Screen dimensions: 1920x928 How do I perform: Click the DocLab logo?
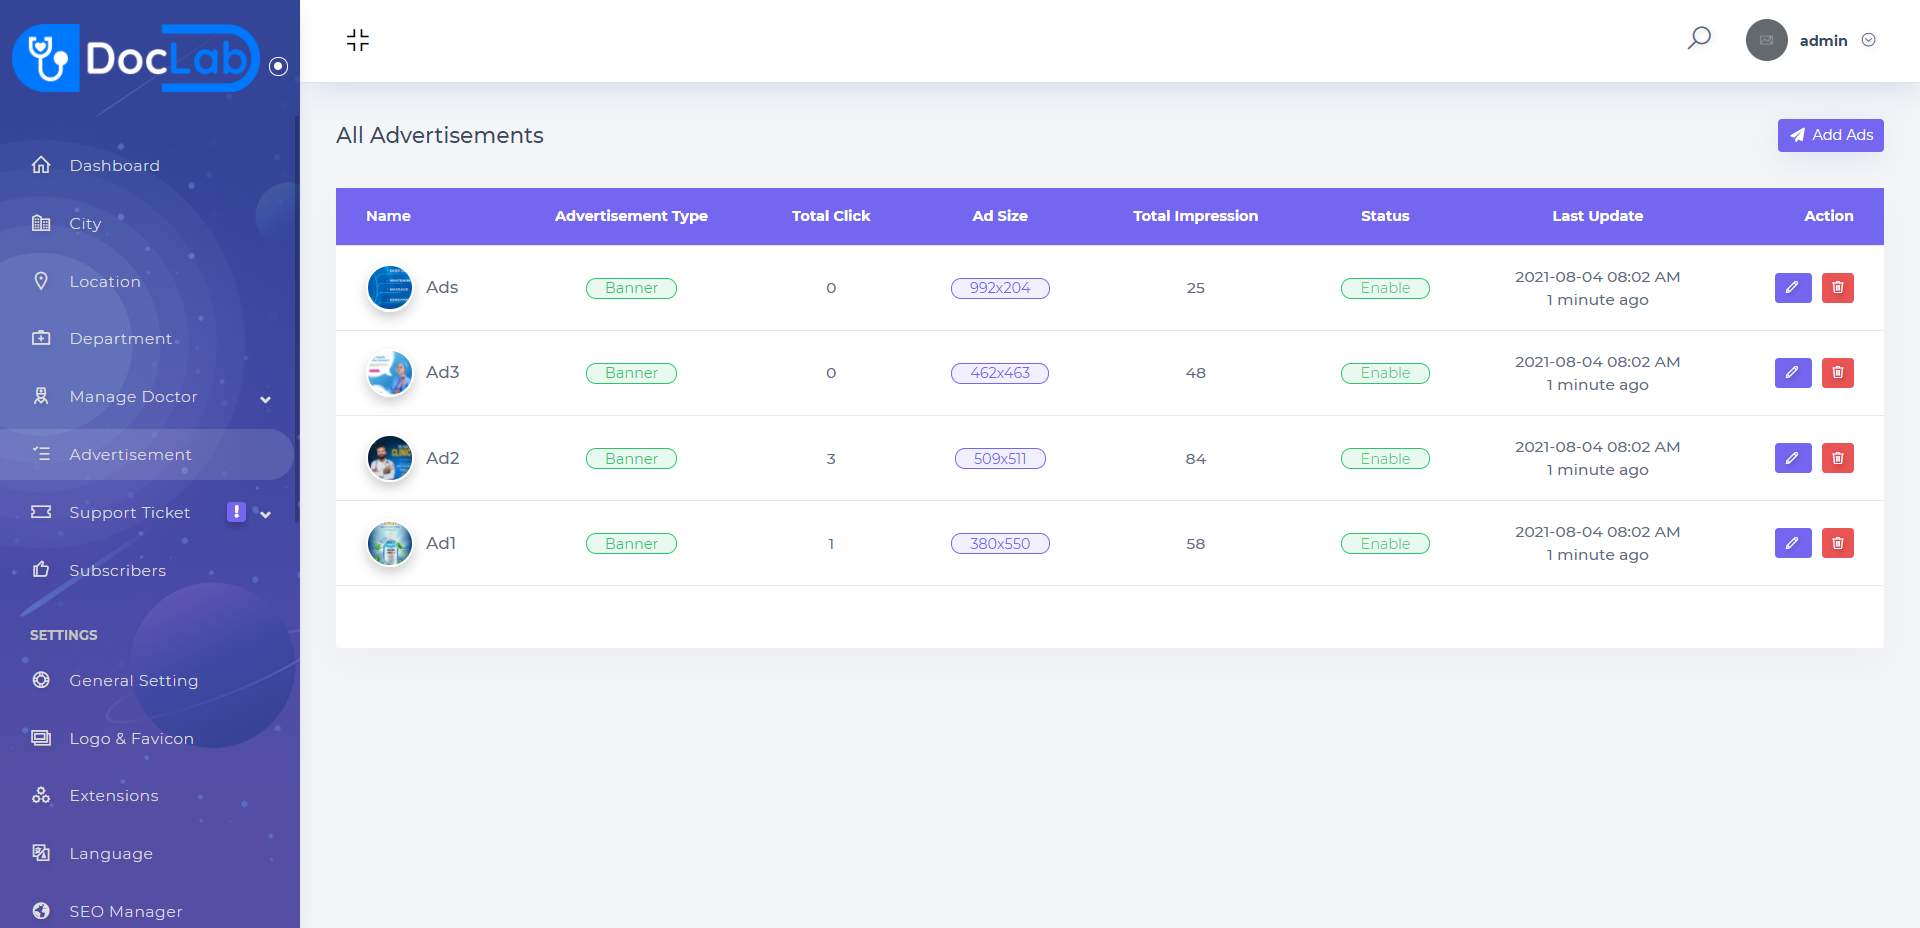(x=136, y=58)
